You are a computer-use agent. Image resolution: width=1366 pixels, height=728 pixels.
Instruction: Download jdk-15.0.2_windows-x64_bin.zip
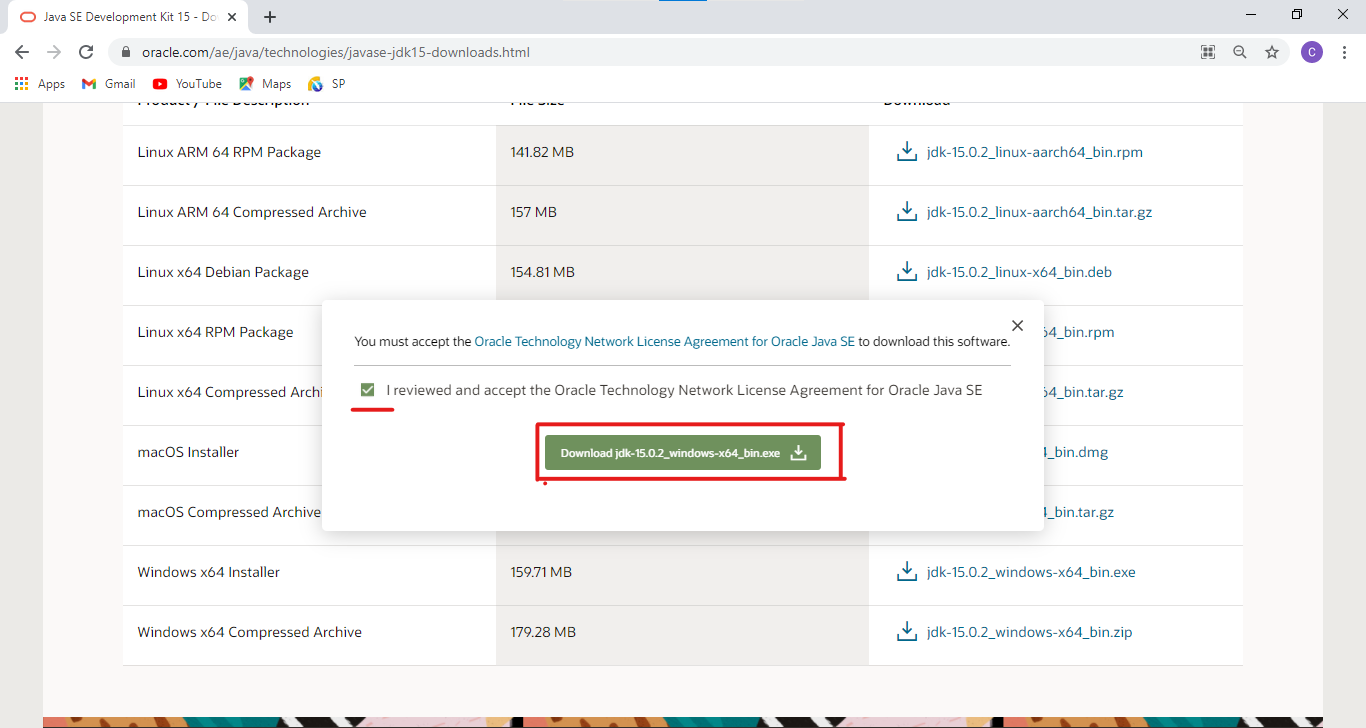tap(1029, 632)
